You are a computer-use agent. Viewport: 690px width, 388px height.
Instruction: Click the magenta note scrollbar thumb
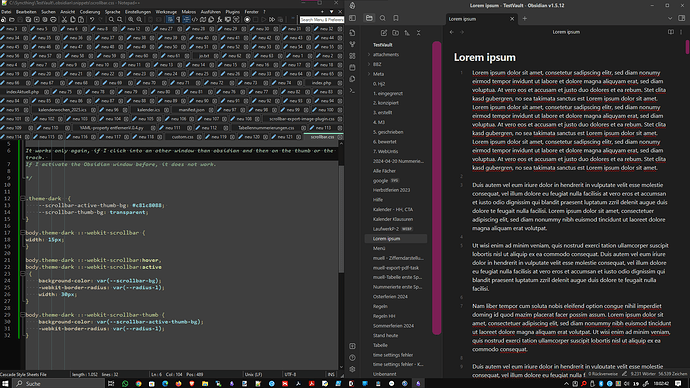[x=687, y=46]
